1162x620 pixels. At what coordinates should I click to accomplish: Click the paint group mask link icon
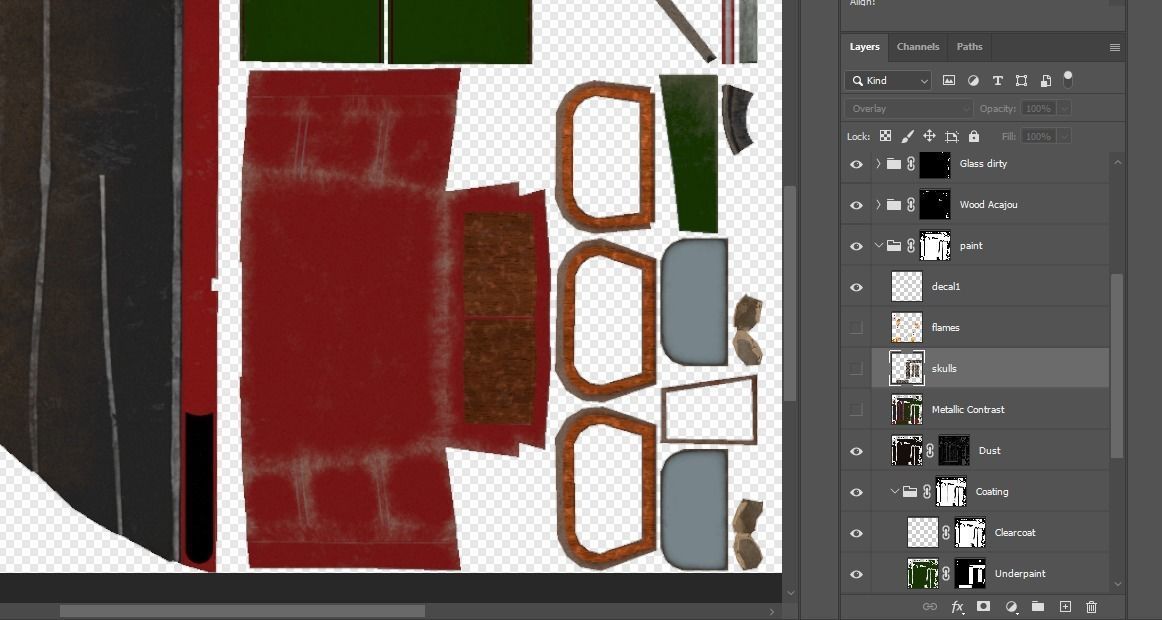911,246
